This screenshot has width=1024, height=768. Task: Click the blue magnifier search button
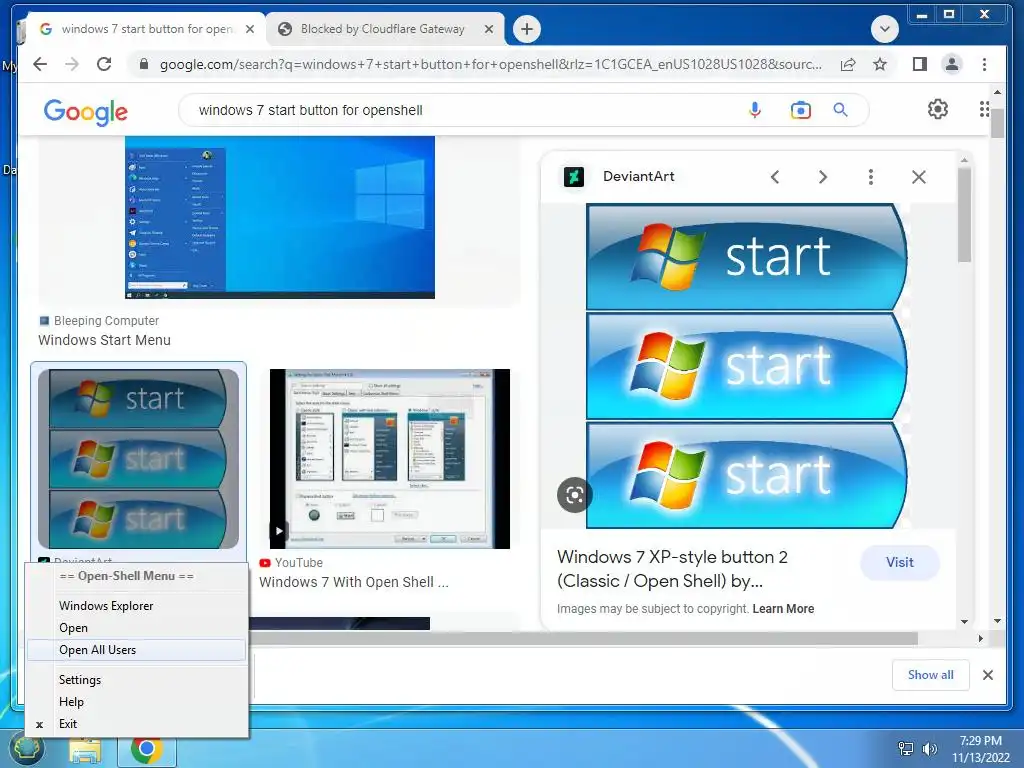pyautogui.click(x=840, y=110)
